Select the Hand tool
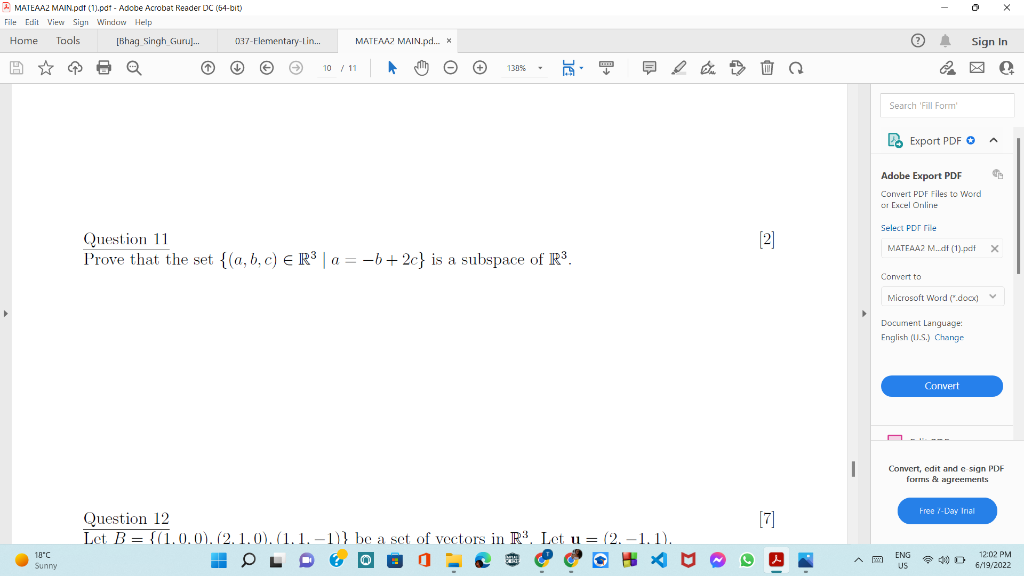This screenshot has height=576, width=1024. coord(421,67)
